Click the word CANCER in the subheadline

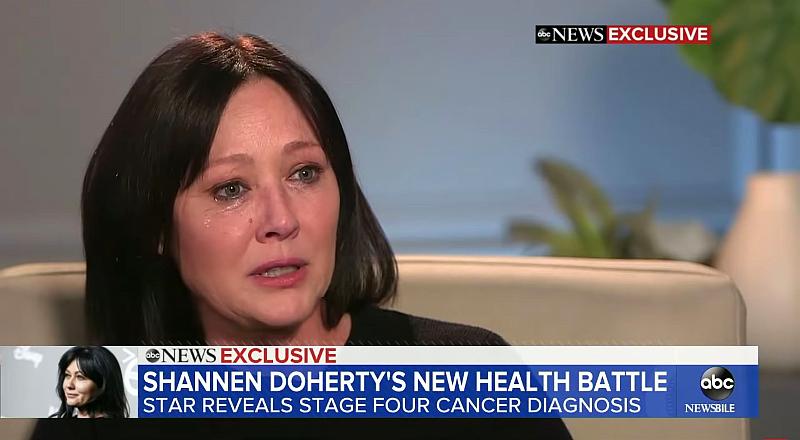pos(478,405)
